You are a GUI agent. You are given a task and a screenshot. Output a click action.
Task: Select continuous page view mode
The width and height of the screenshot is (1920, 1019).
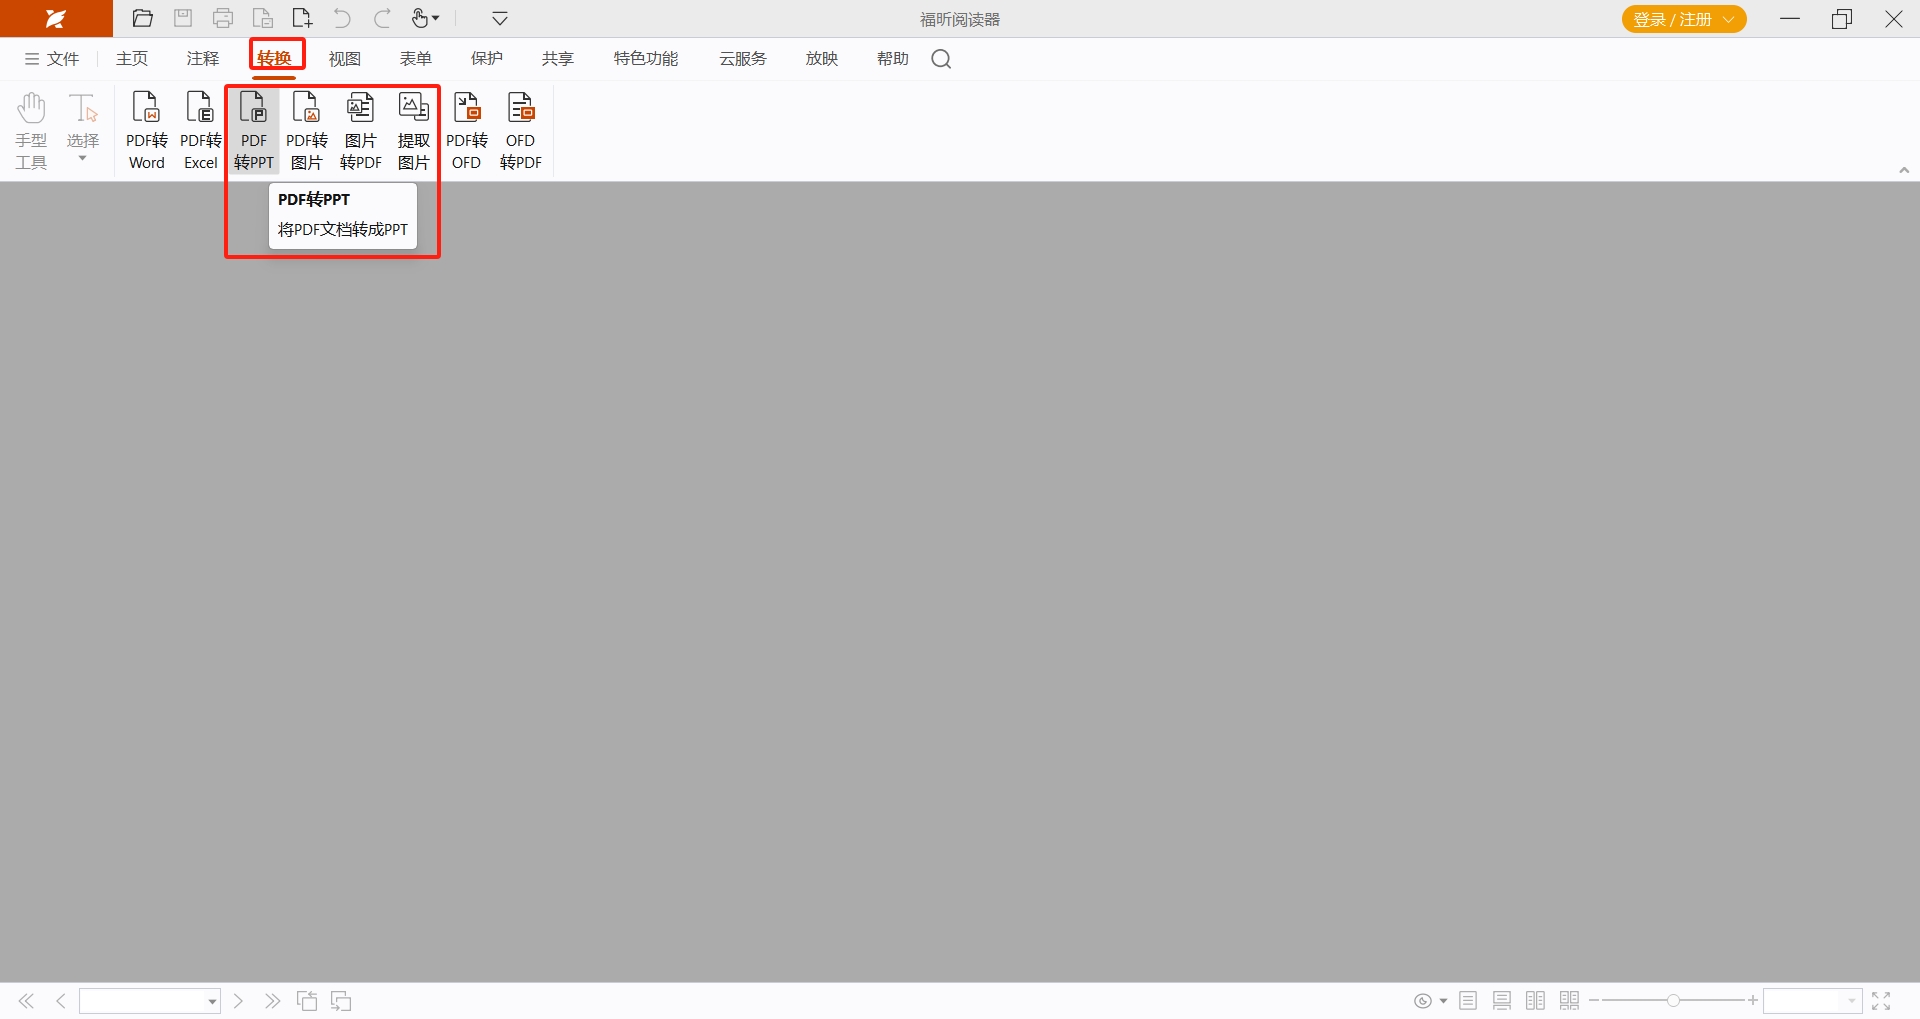[x=1502, y=1001]
